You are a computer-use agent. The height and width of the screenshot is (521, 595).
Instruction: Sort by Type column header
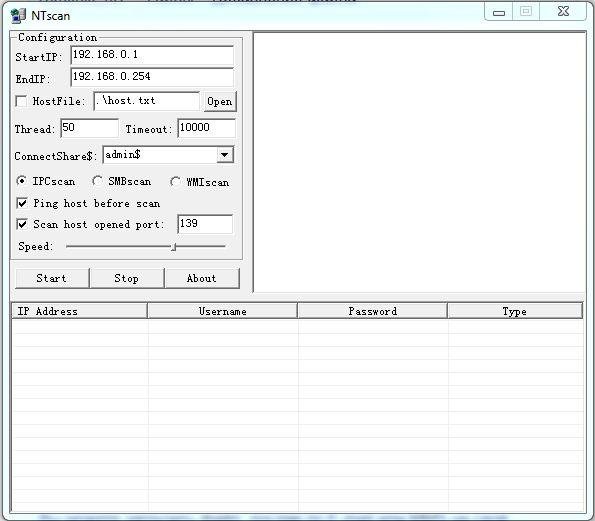pyautogui.click(x=515, y=311)
